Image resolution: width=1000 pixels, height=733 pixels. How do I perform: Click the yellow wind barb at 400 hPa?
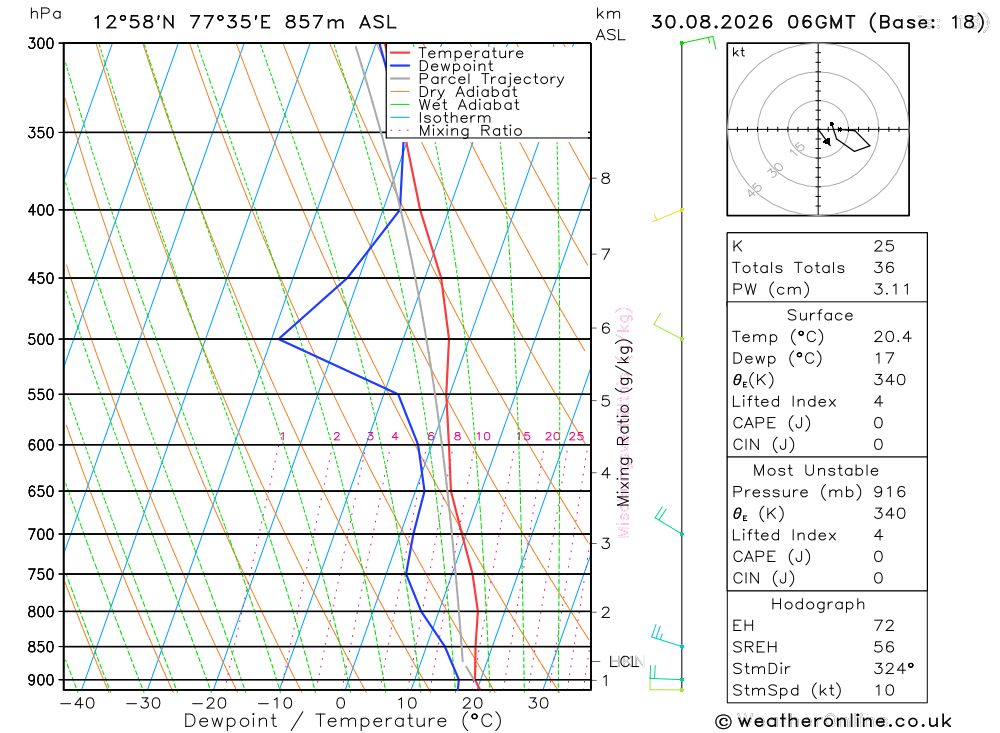tap(668, 215)
